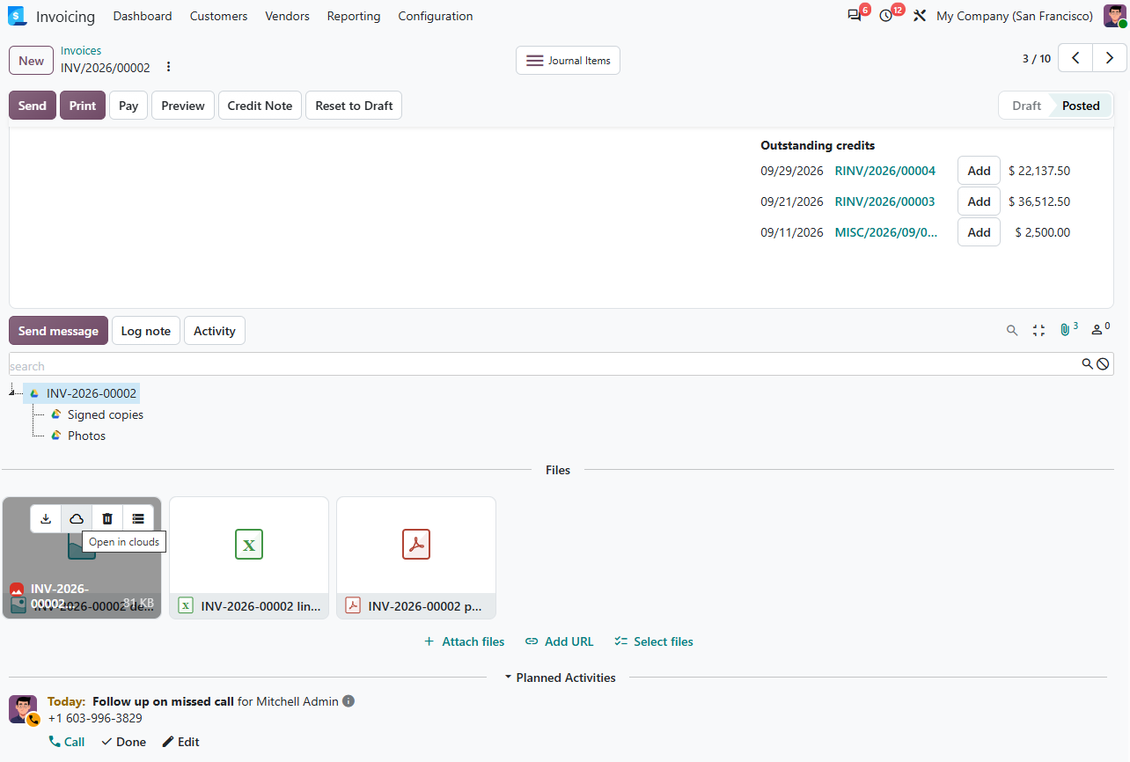Reset the invoice to Draft
The image size is (1130, 762).
(x=354, y=105)
